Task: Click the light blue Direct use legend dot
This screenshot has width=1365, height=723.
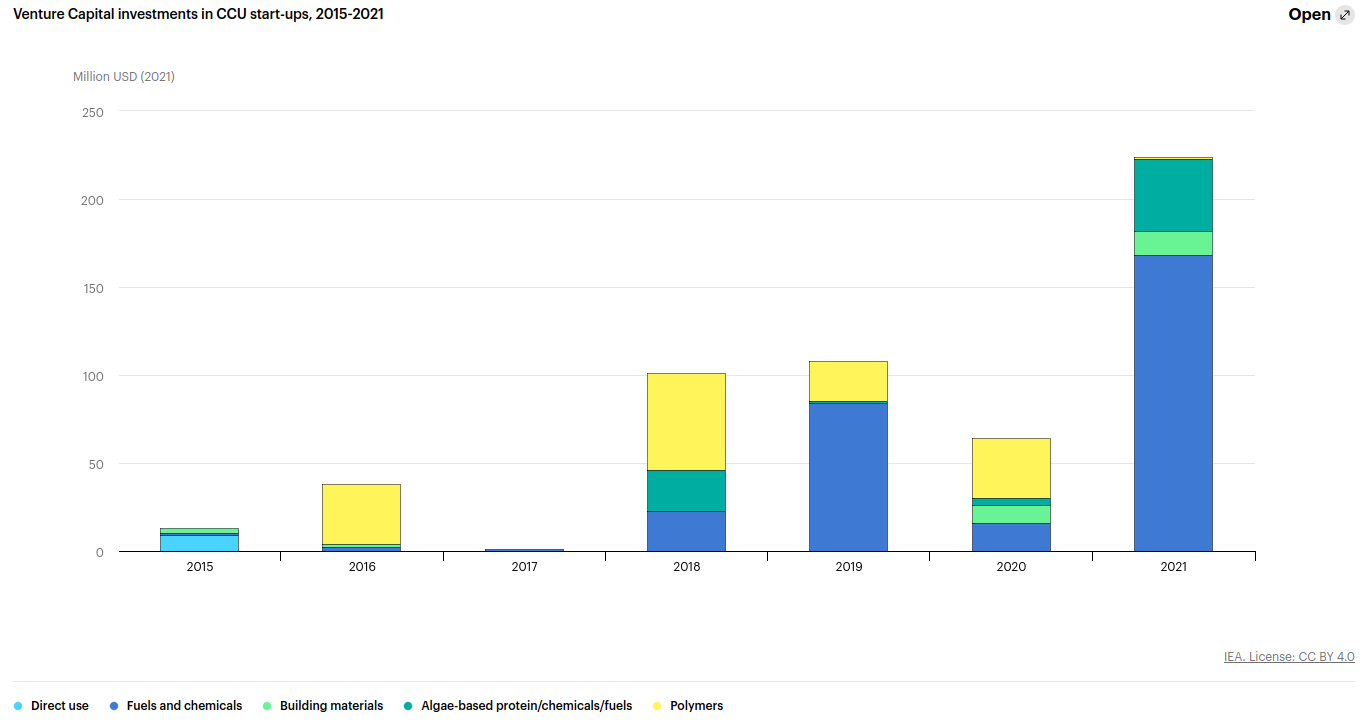Action: [x=18, y=706]
